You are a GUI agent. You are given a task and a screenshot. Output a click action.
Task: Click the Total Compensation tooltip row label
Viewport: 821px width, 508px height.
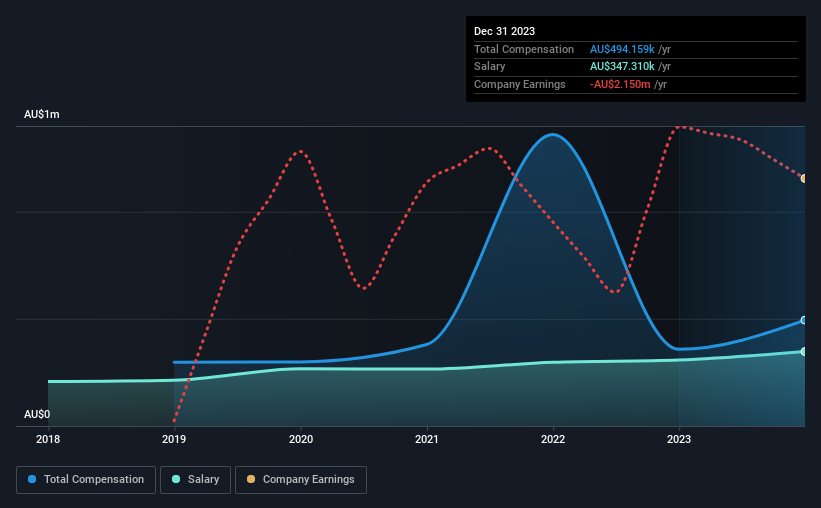click(x=524, y=49)
